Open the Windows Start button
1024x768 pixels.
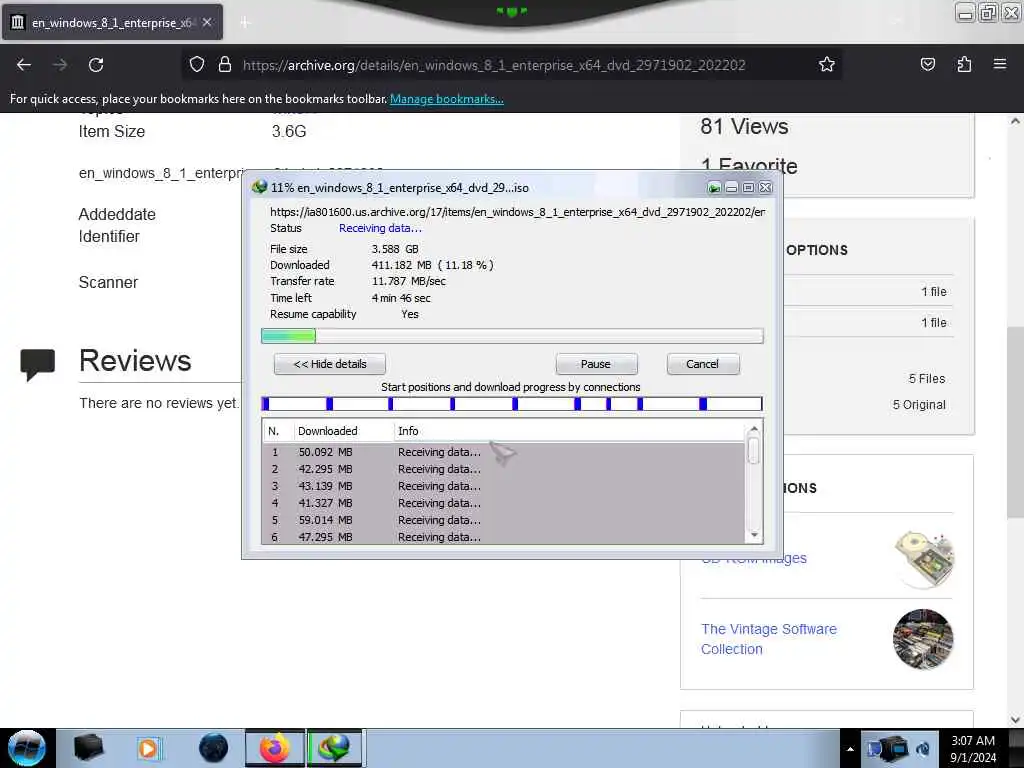point(27,748)
